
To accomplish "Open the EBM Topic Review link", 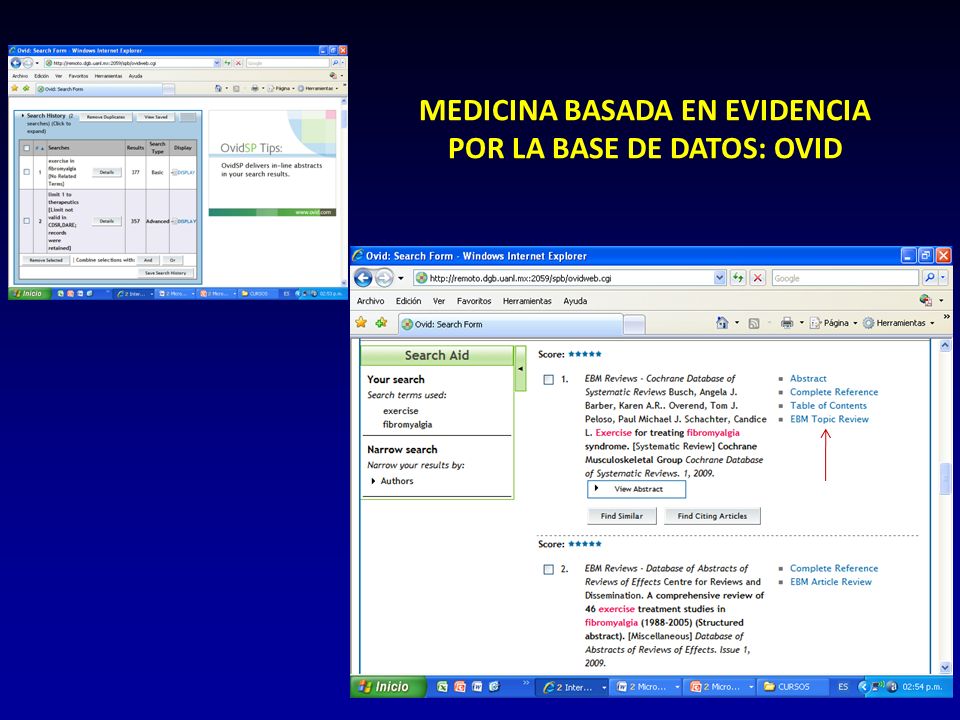I will [x=829, y=419].
